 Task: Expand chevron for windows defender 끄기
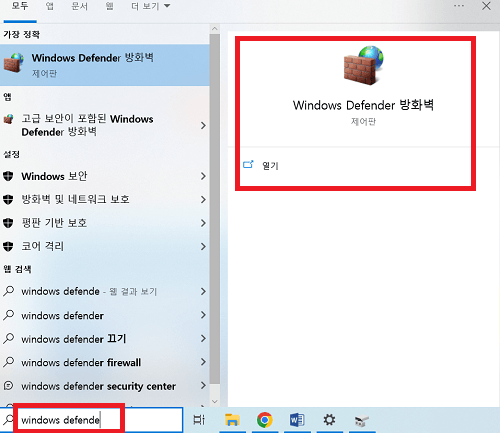pyautogui.click(x=203, y=339)
